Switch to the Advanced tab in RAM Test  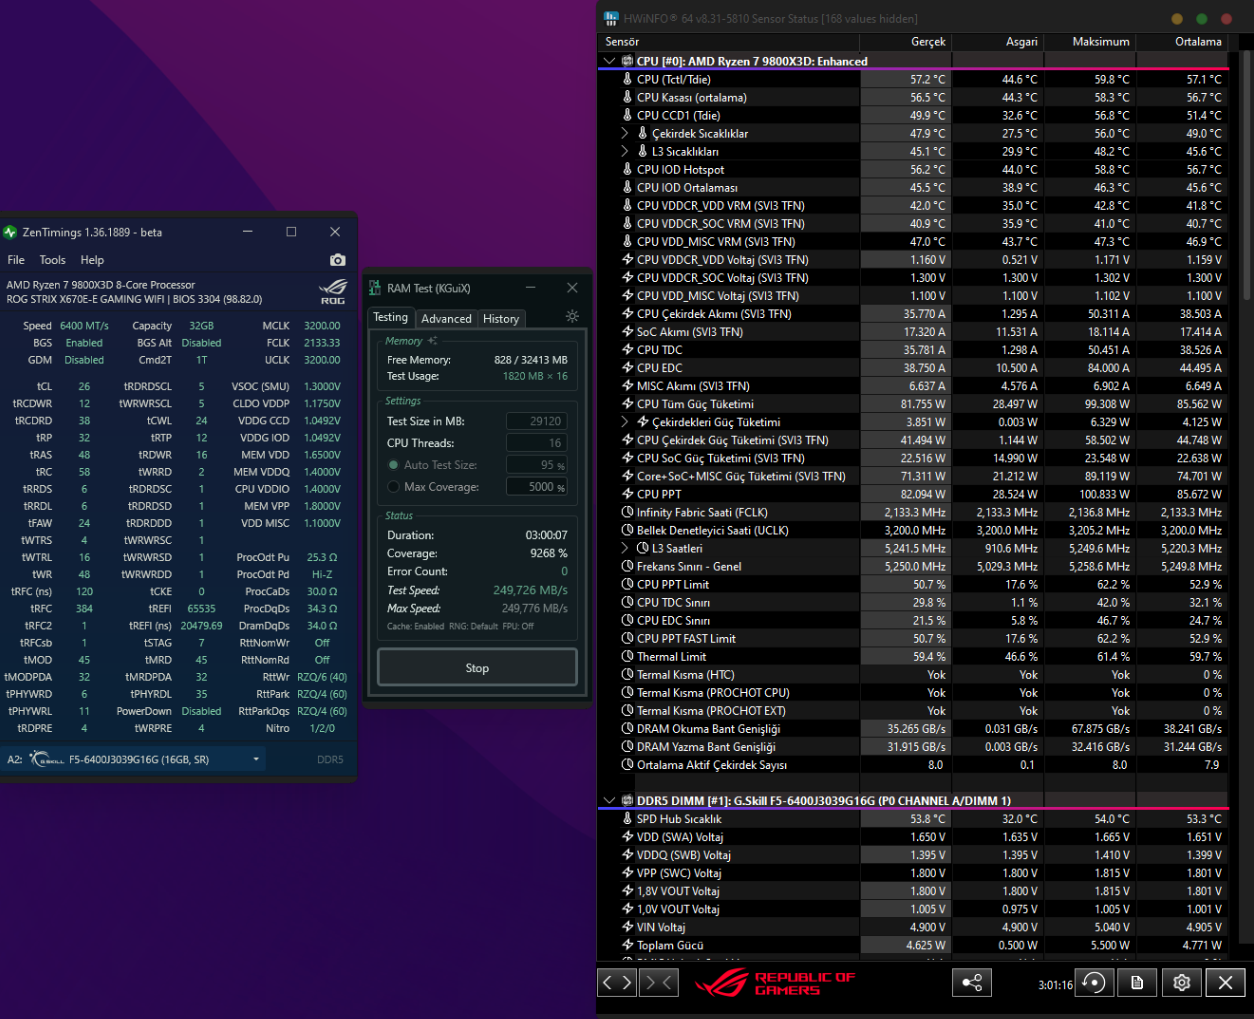pyautogui.click(x=446, y=319)
